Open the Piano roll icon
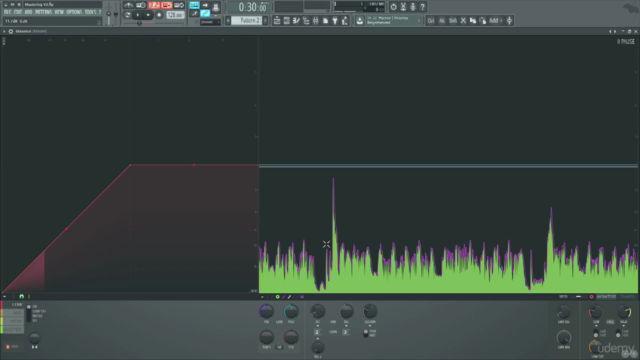The image size is (640, 360). point(296,20)
